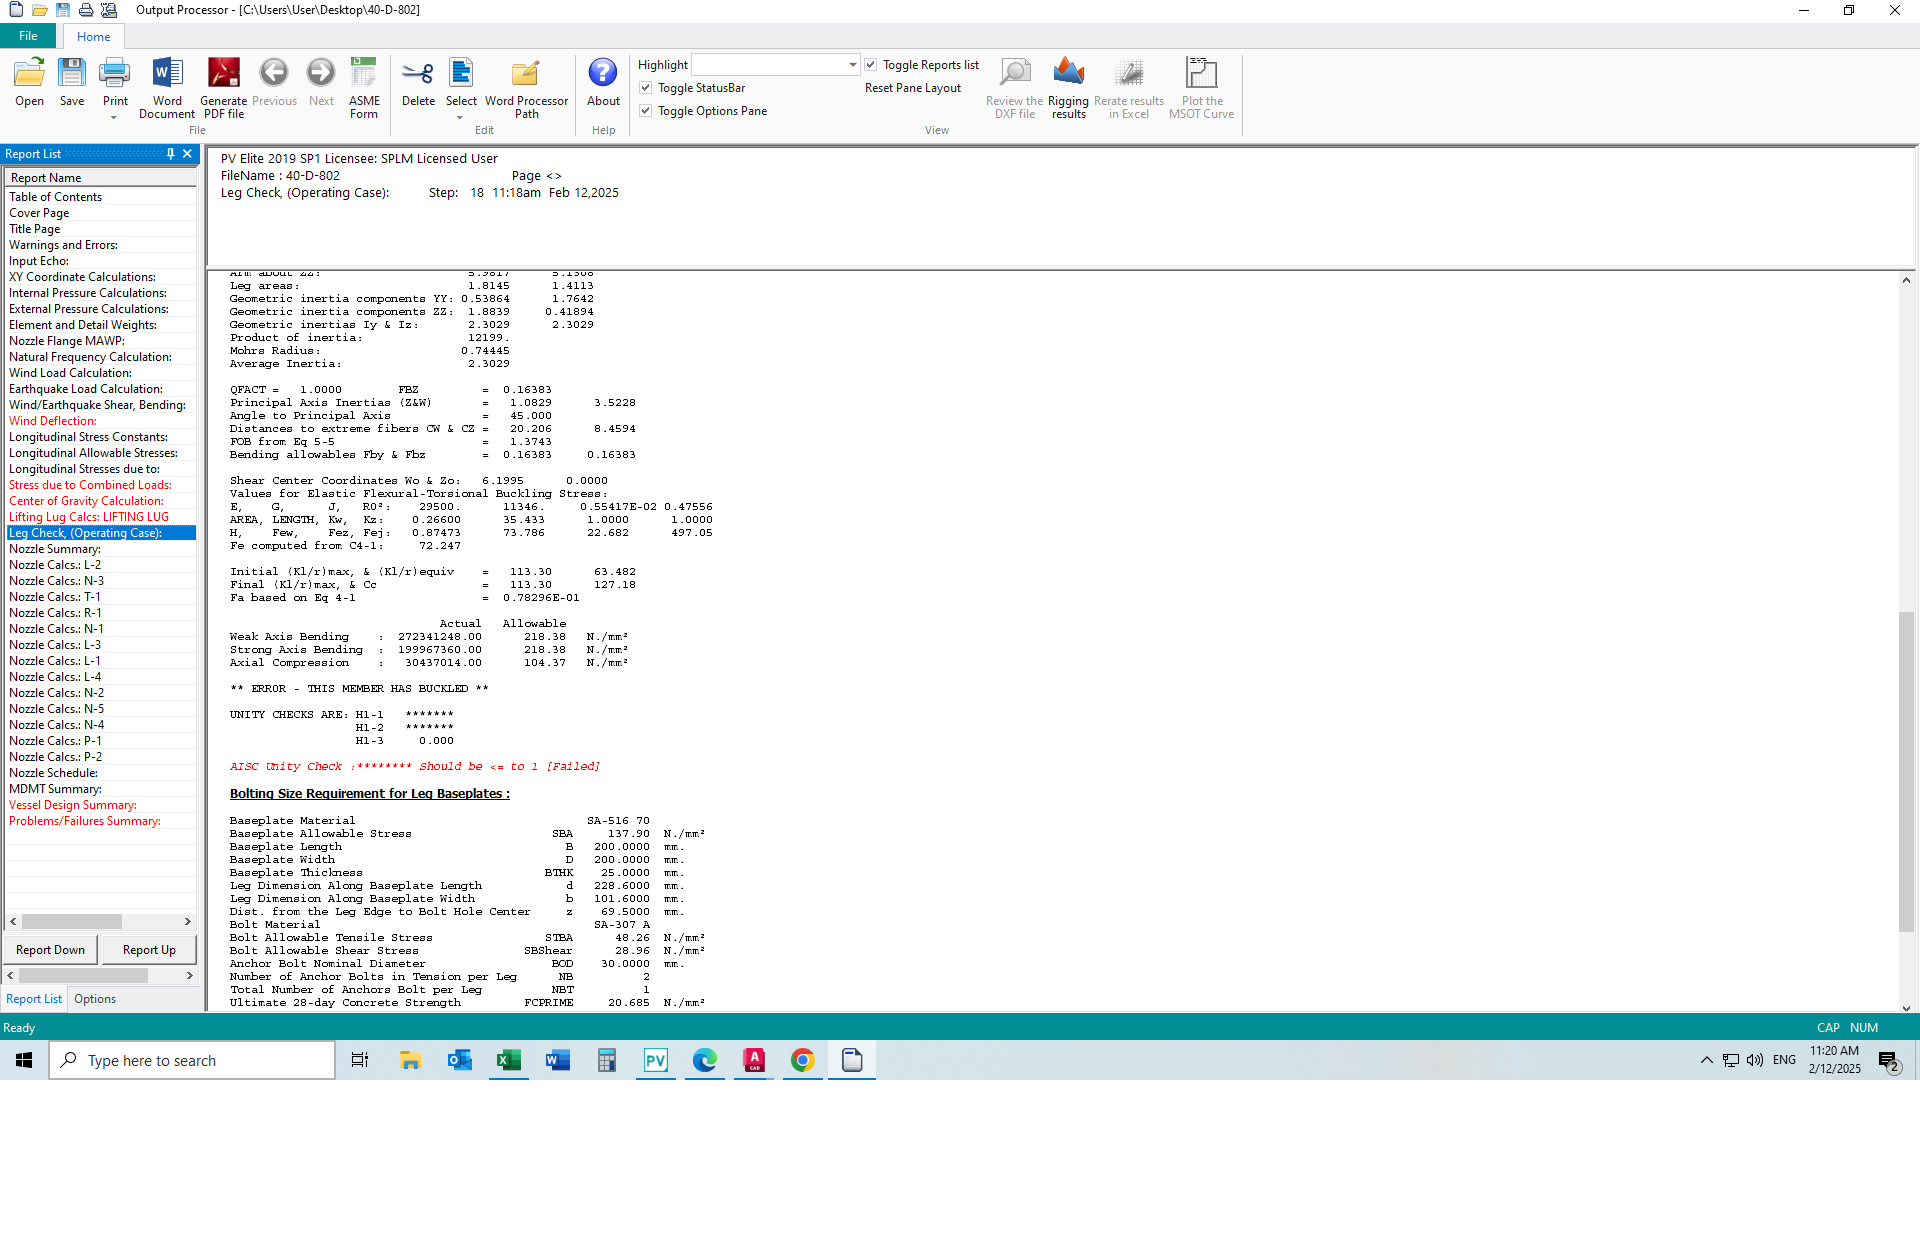Open Rigging results
This screenshot has height=1254, width=1920.
(x=1068, y=88)
